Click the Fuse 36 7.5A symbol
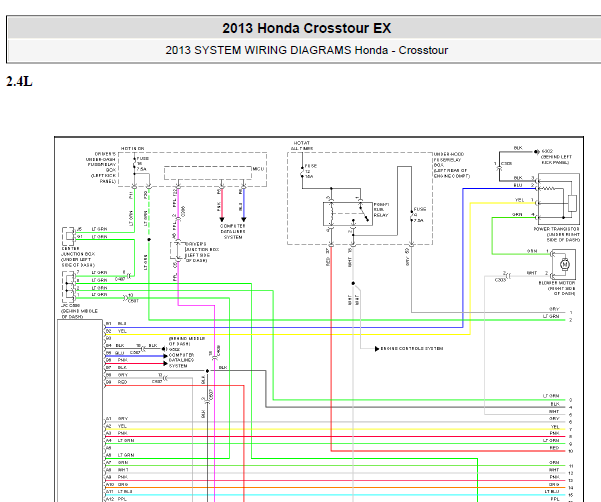The height and width of the screenshot is (502, 601). click(135, 164)
